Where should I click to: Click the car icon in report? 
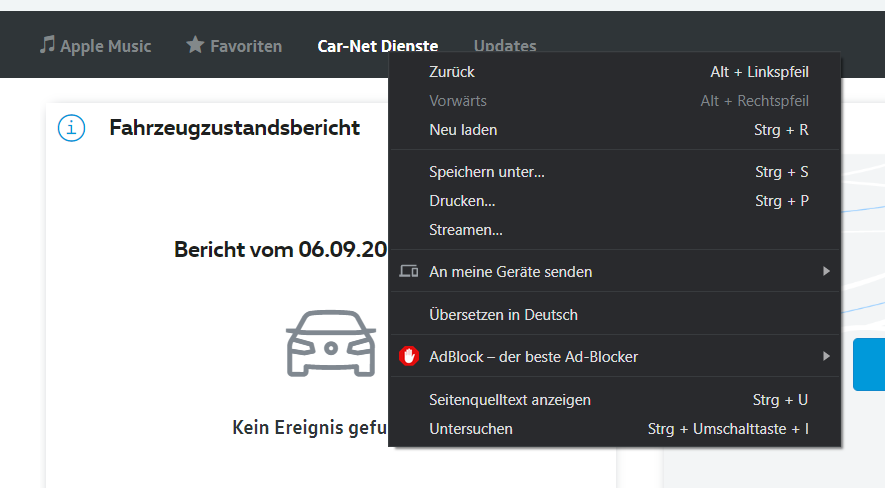tap(331, 343)
